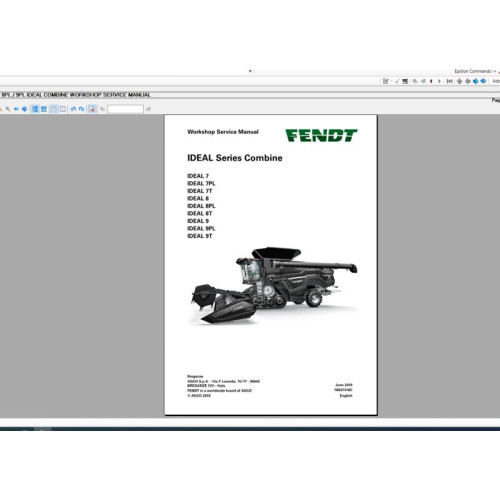The image size is (500, 500).
Task: Select two-page side-by-side view
Action: 63,109
